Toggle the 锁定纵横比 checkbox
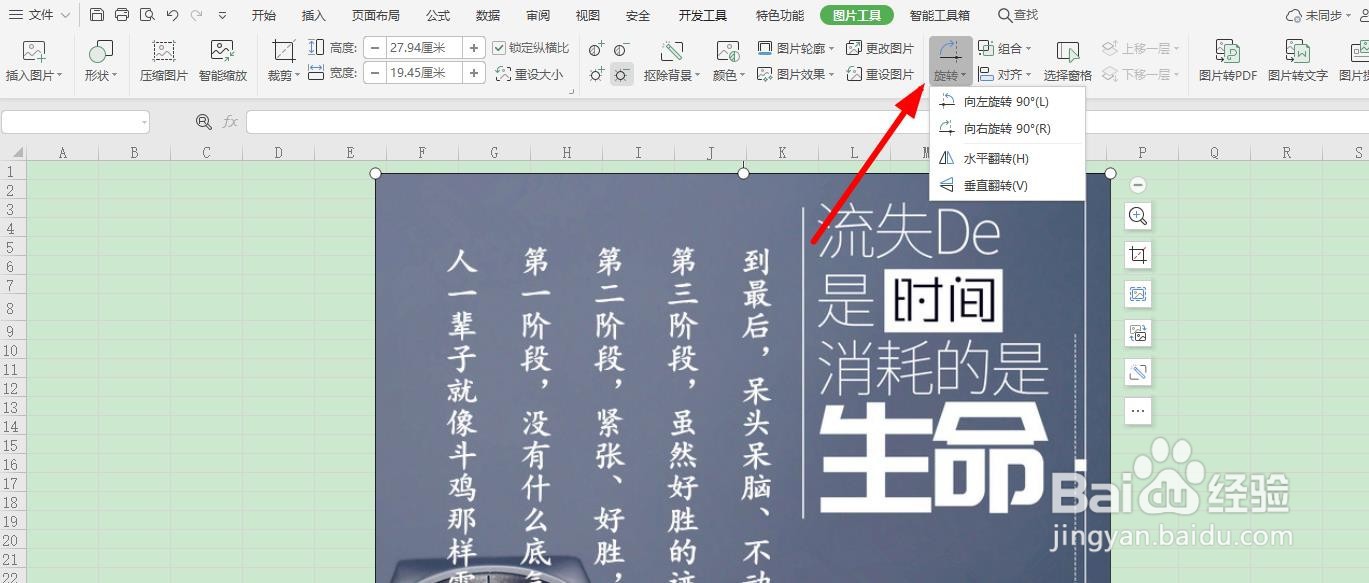This screenshot has height=583, width=1369. coord(500,47)
